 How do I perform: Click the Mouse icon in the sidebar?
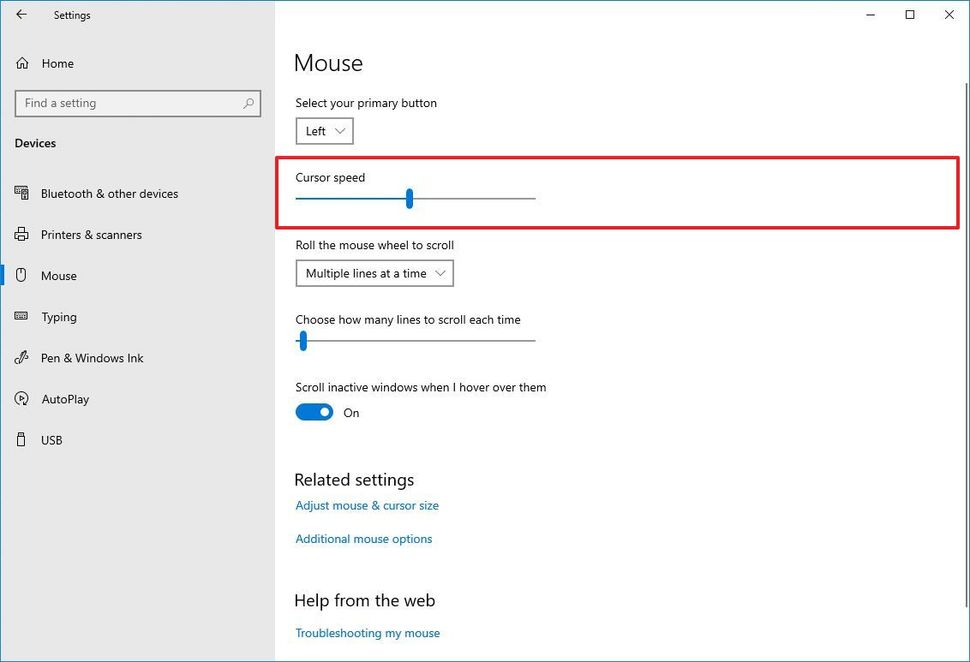21,275
